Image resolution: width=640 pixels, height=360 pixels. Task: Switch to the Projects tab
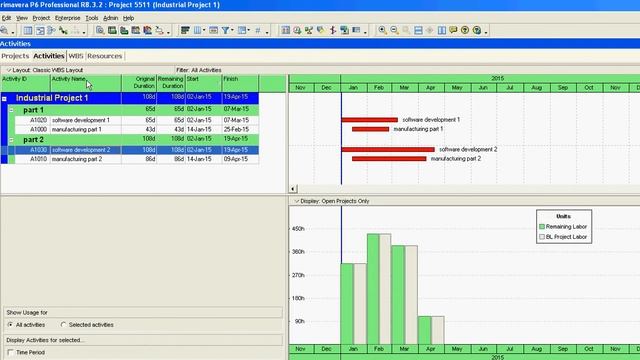15,56
